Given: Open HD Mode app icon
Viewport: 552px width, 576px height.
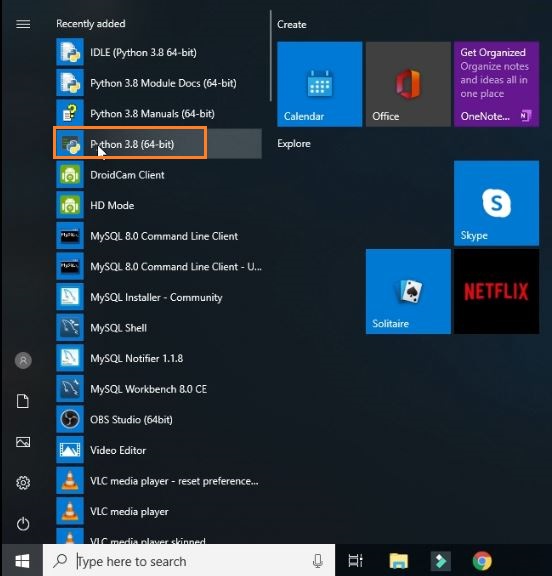Looking at the screenshot, I should click(70, 205).
